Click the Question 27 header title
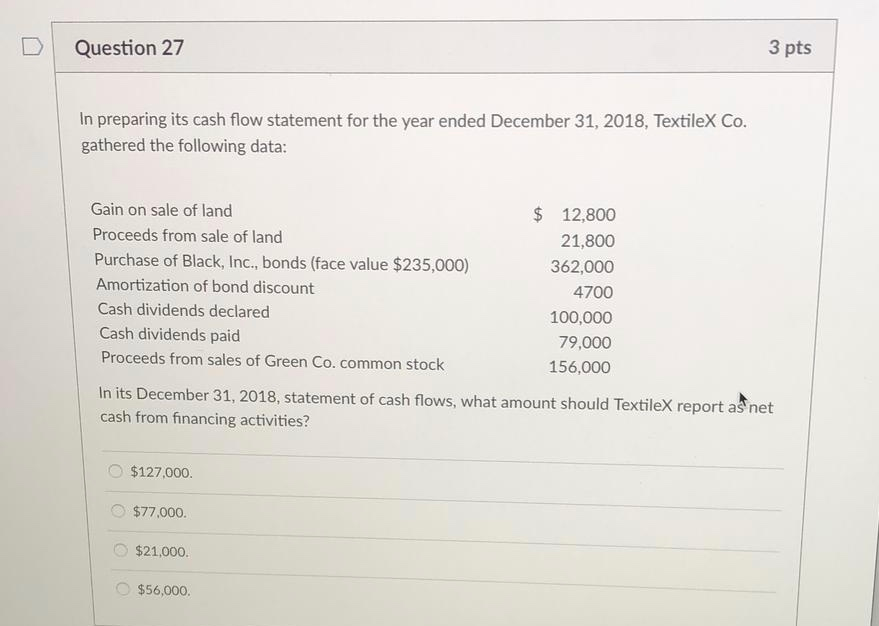Viewport: 879px width, 626px height. coord(128,47)
